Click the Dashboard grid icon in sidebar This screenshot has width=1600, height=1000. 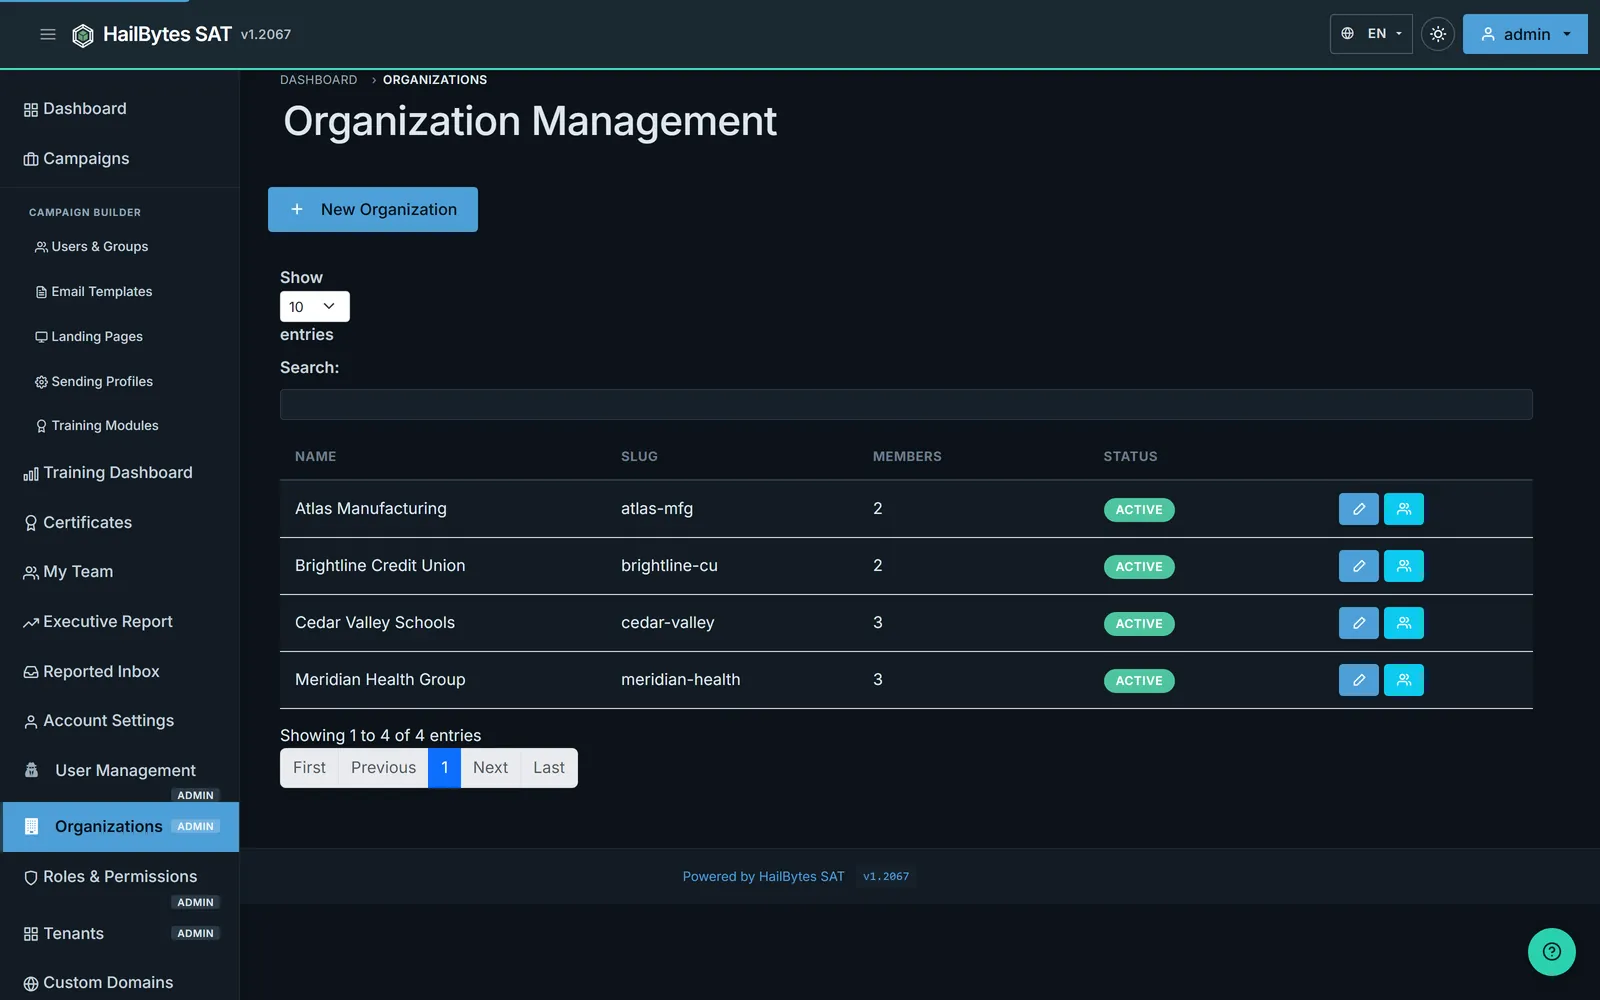point(31,110)
